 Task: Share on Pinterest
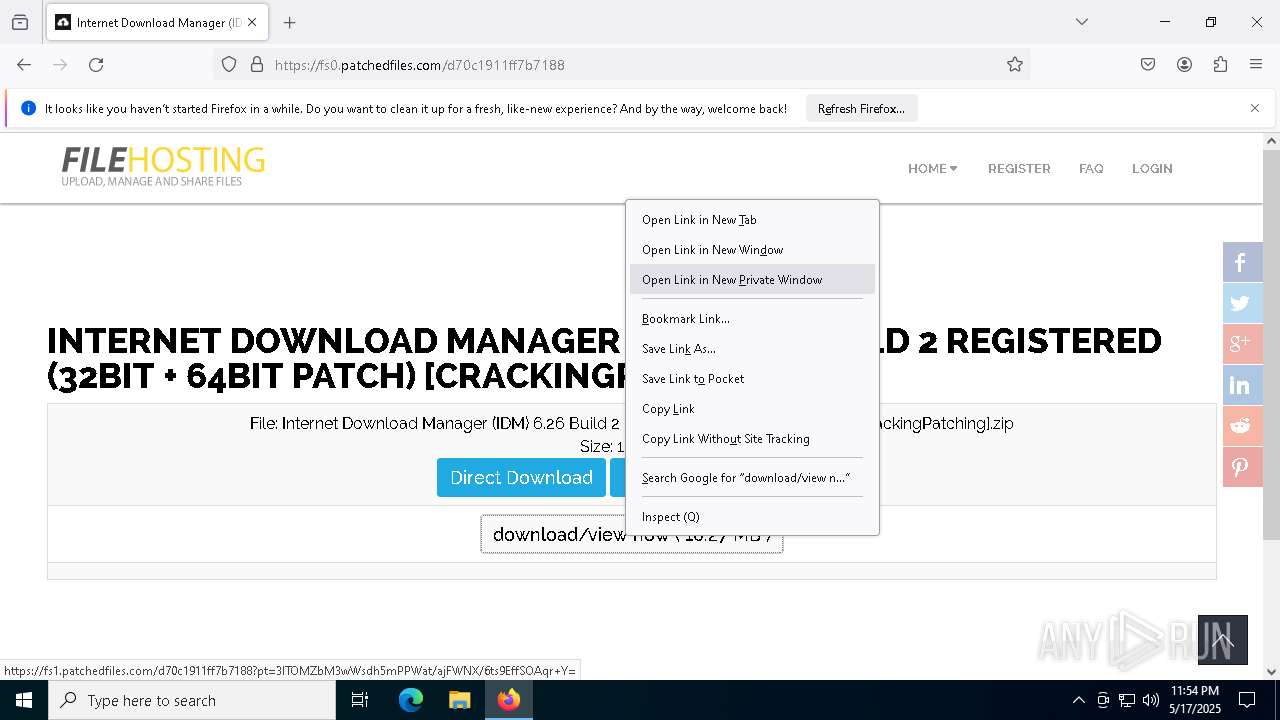1241,467
